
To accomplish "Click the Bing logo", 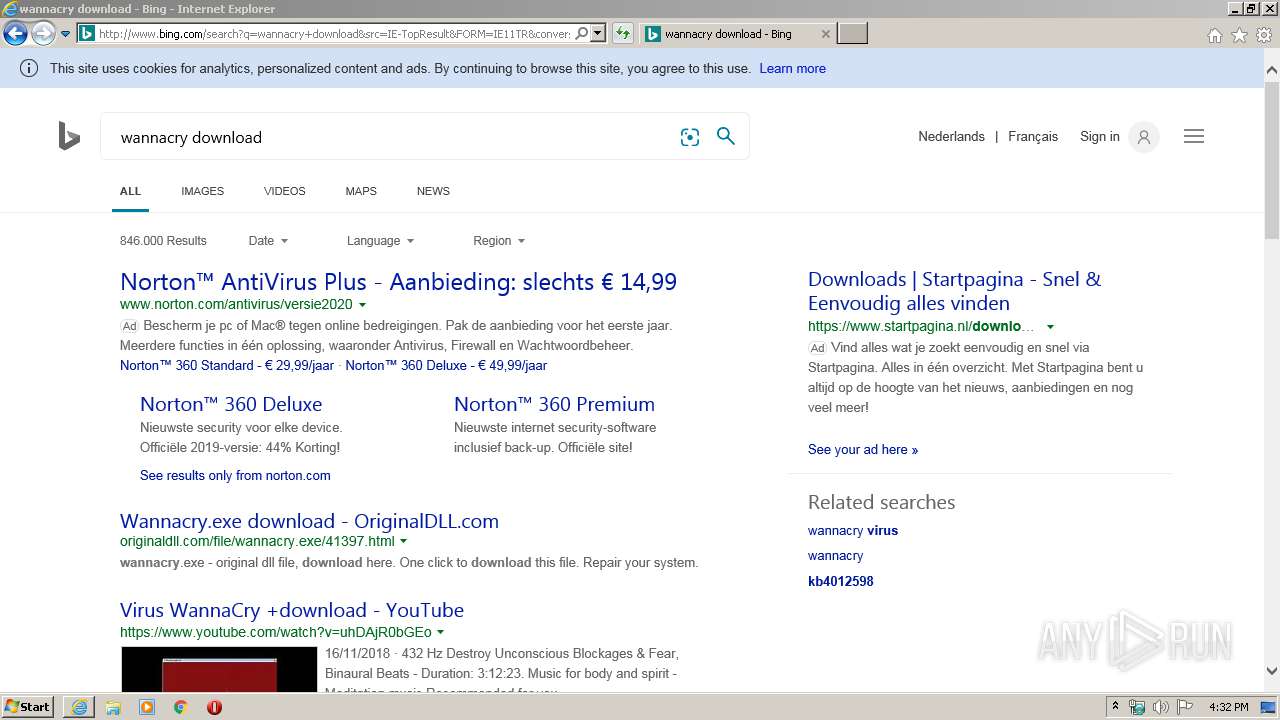I will click(x=69, y=136).
